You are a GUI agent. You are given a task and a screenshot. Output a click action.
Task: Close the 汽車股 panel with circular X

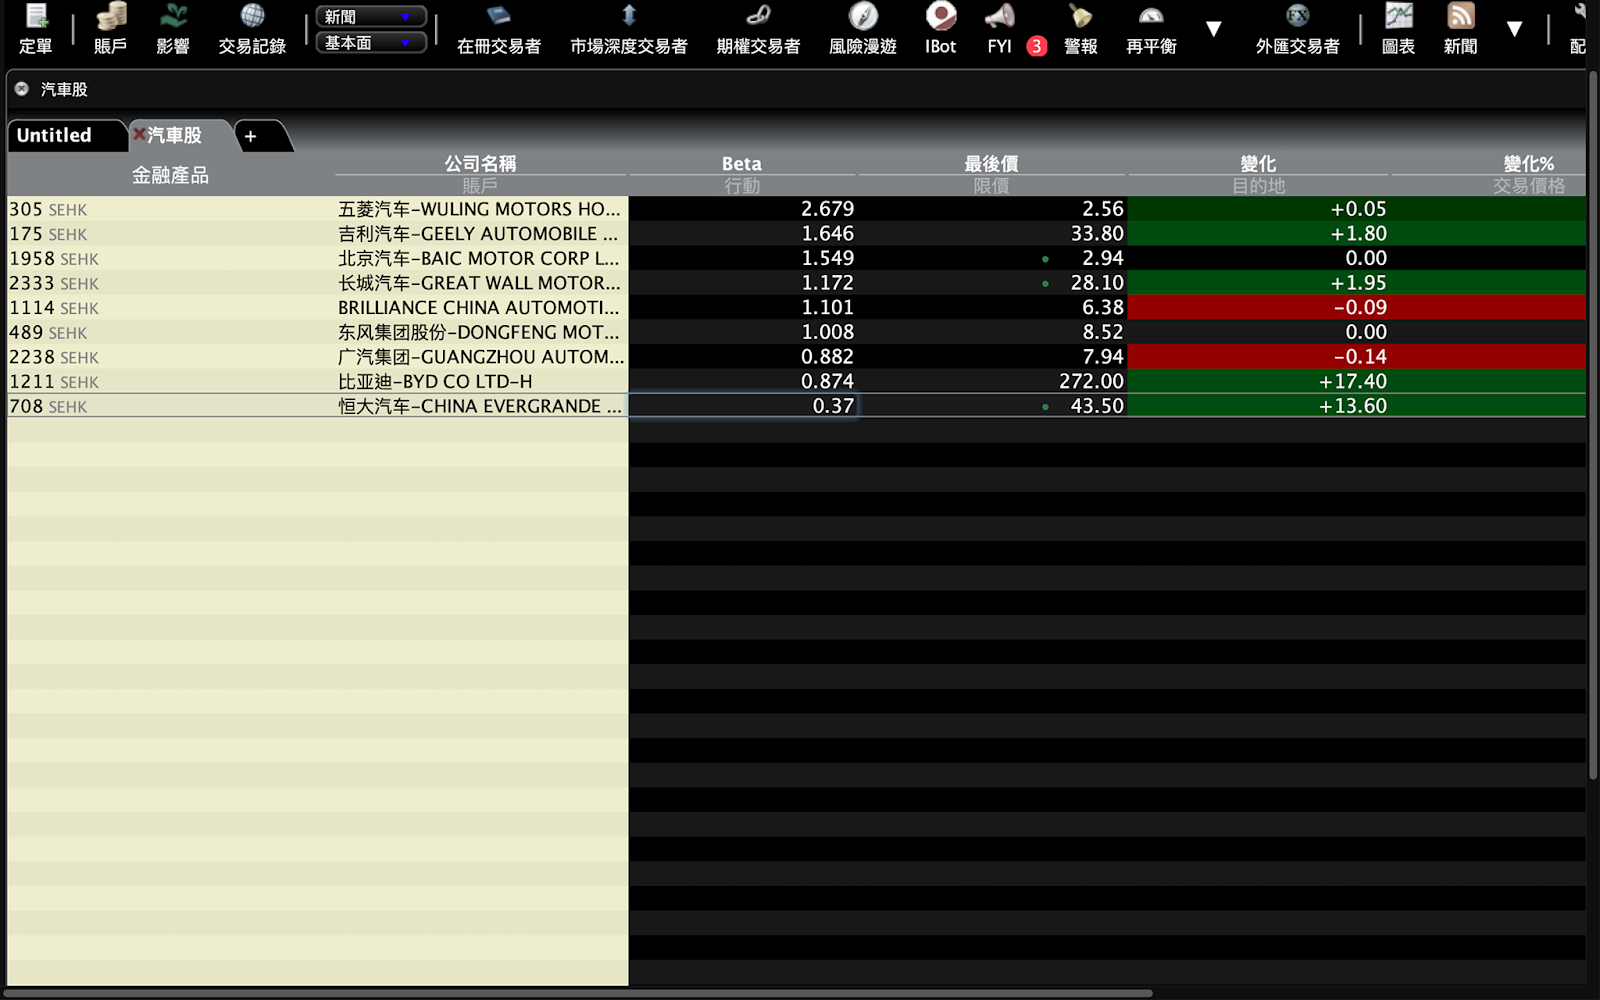point(21,89)
